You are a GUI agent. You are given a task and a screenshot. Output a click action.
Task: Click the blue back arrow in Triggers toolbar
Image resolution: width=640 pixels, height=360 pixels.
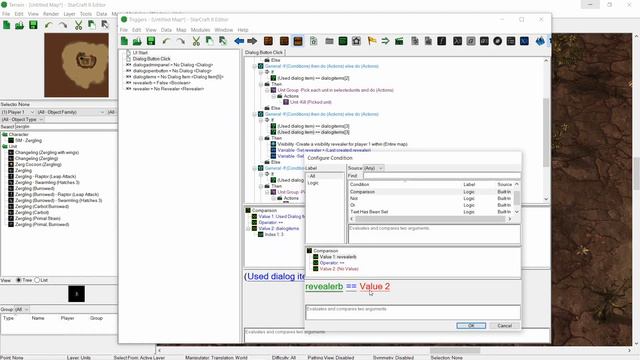click(239, 41)
